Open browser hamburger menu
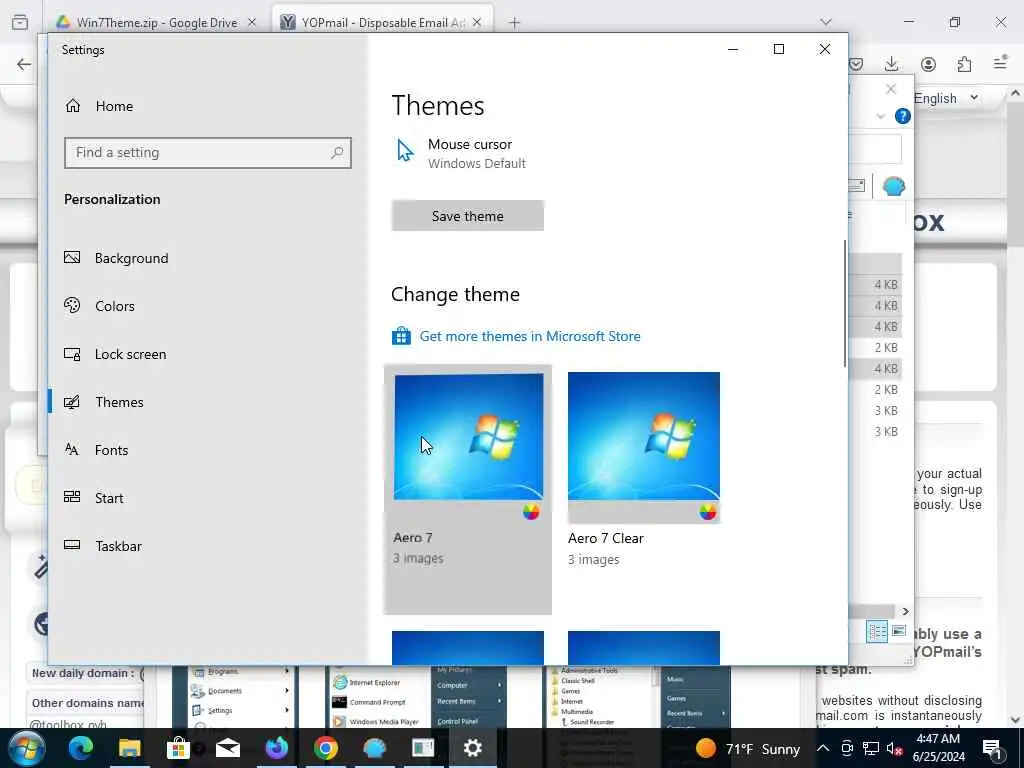This screenshot has height=768, width=1024. pos(1000,63)
